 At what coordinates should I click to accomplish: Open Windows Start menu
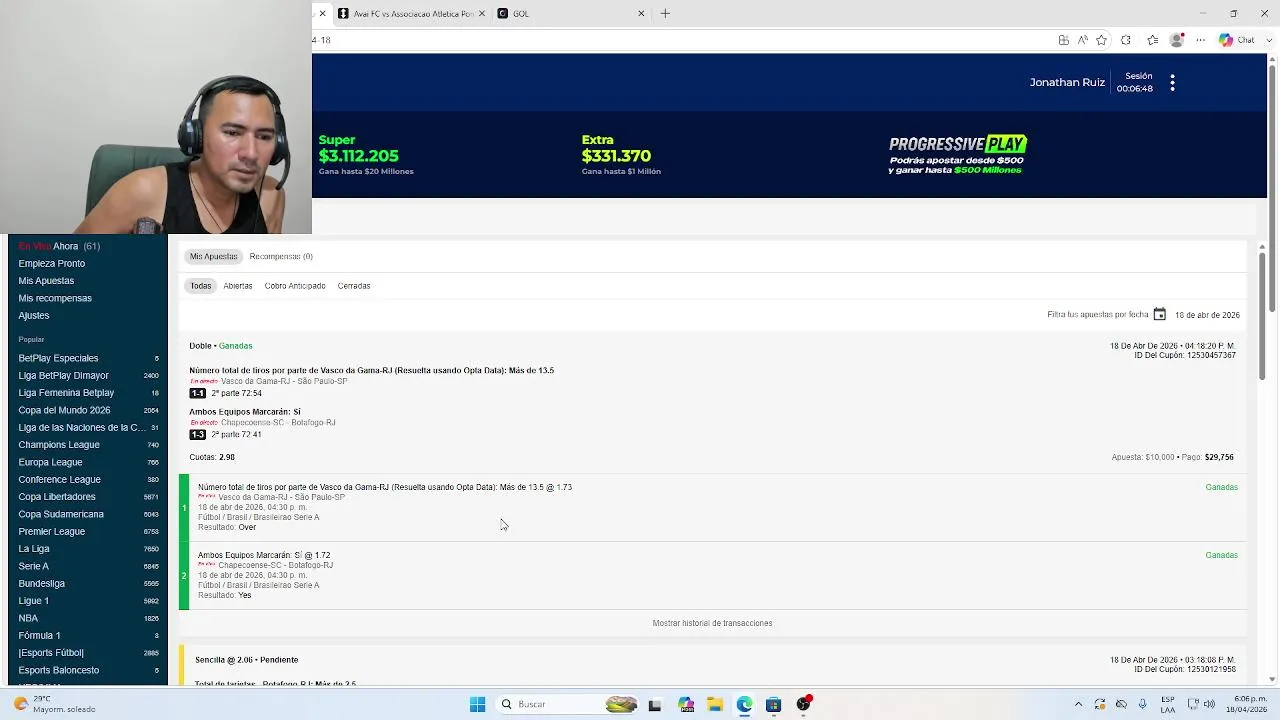[477, 704]
